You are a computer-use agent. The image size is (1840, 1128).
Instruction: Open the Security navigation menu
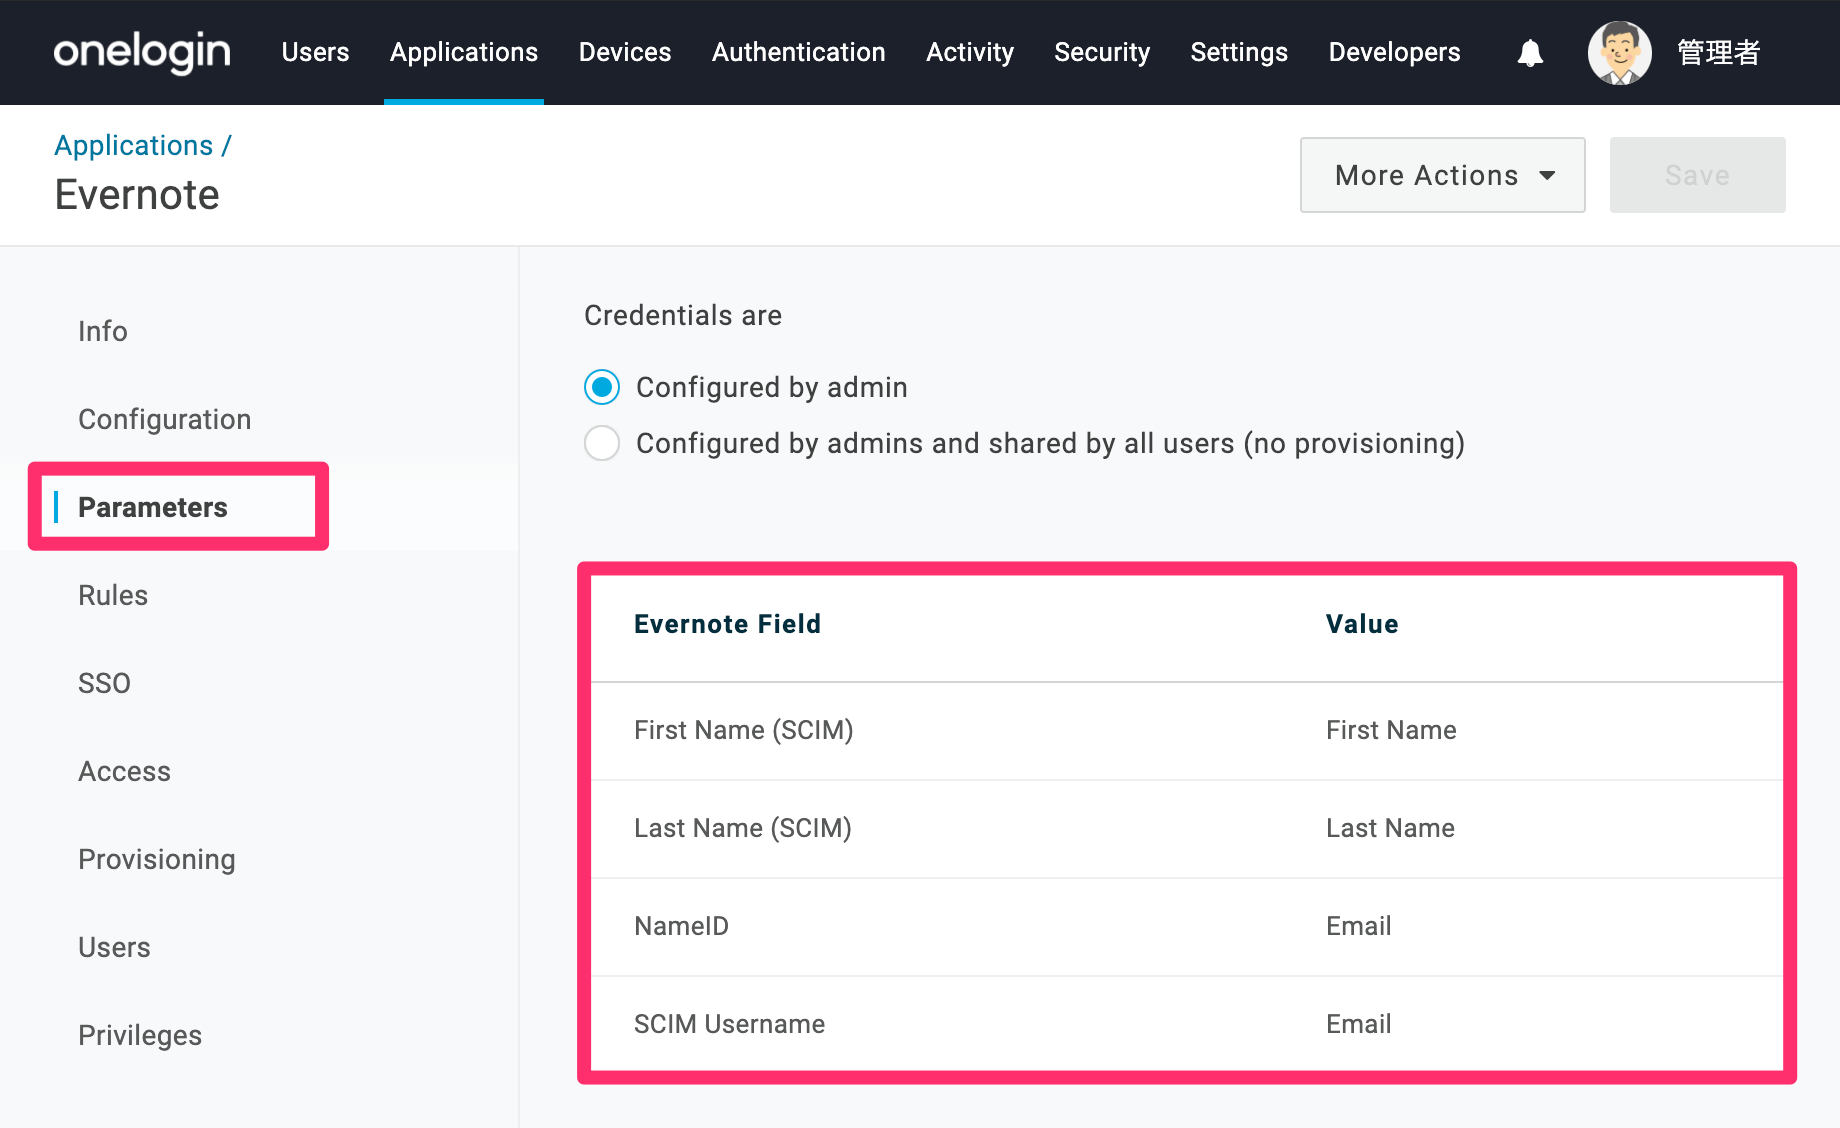tap(1102, 52)
